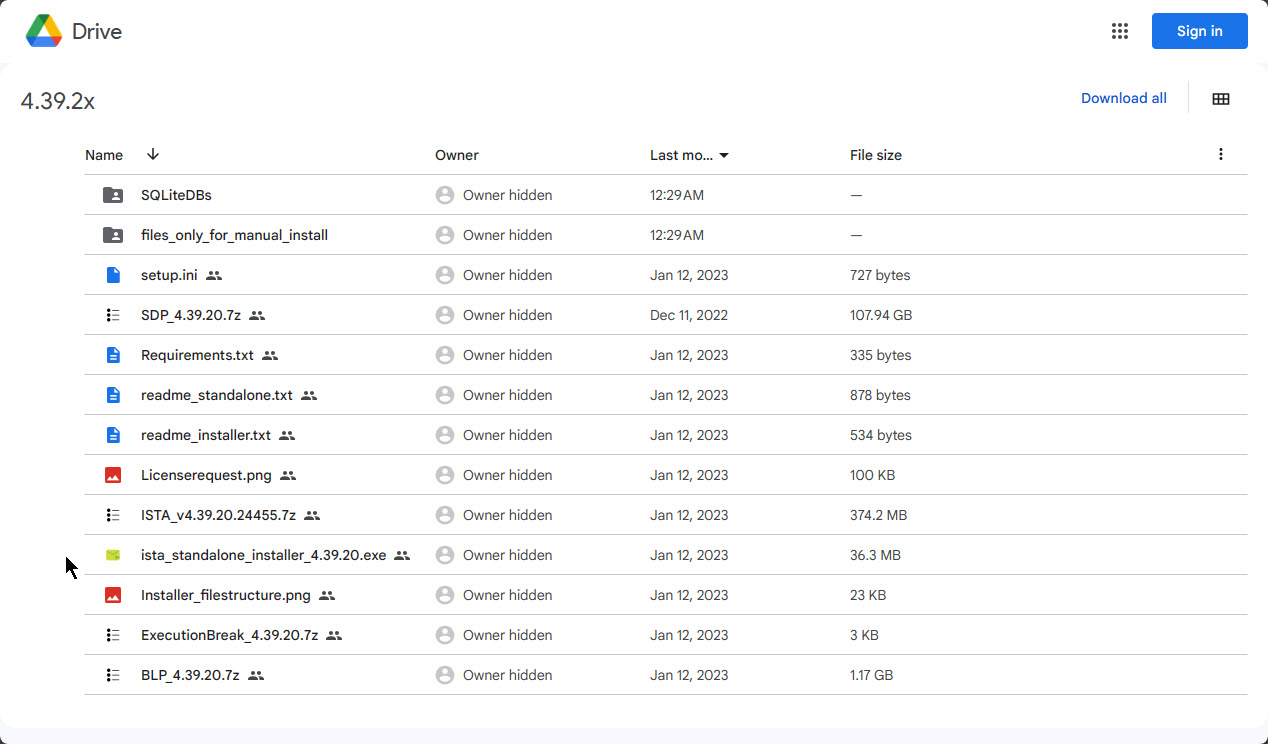Click shared people icon beside Installer_filestructure.png

pos(327,595)
